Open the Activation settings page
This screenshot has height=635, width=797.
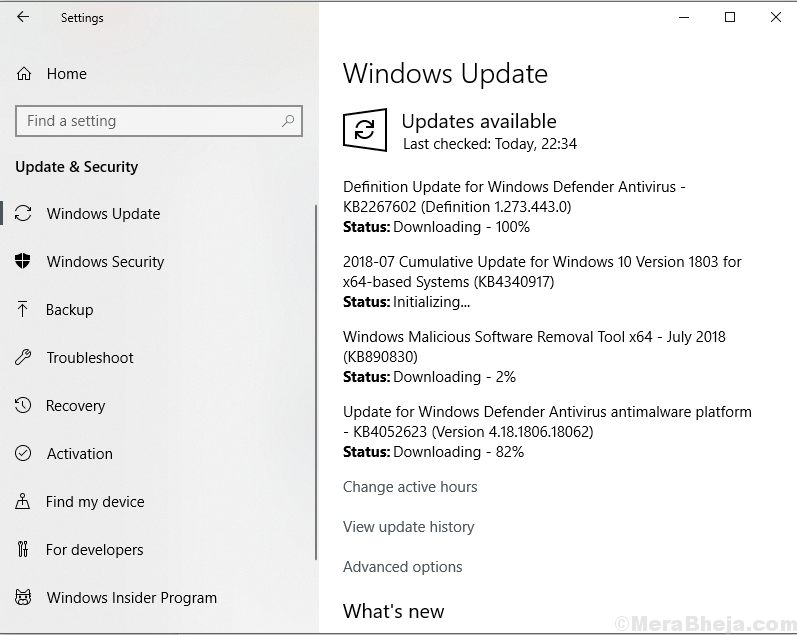pos(80,453)
